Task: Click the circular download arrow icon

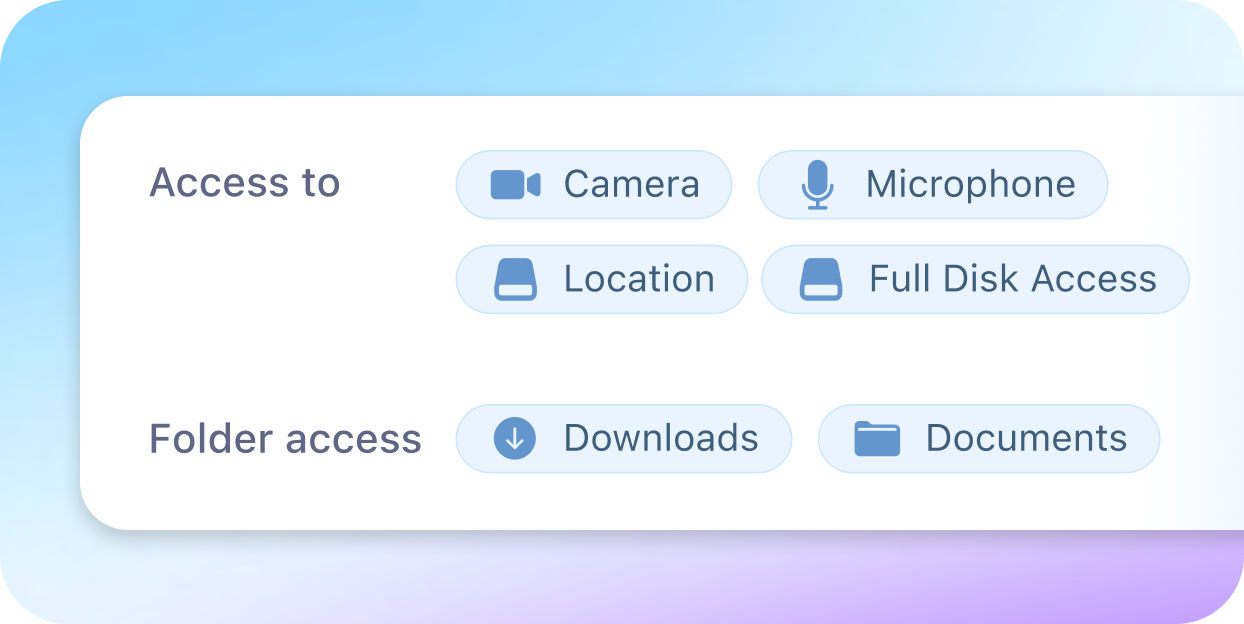Action: coord(515,439)
